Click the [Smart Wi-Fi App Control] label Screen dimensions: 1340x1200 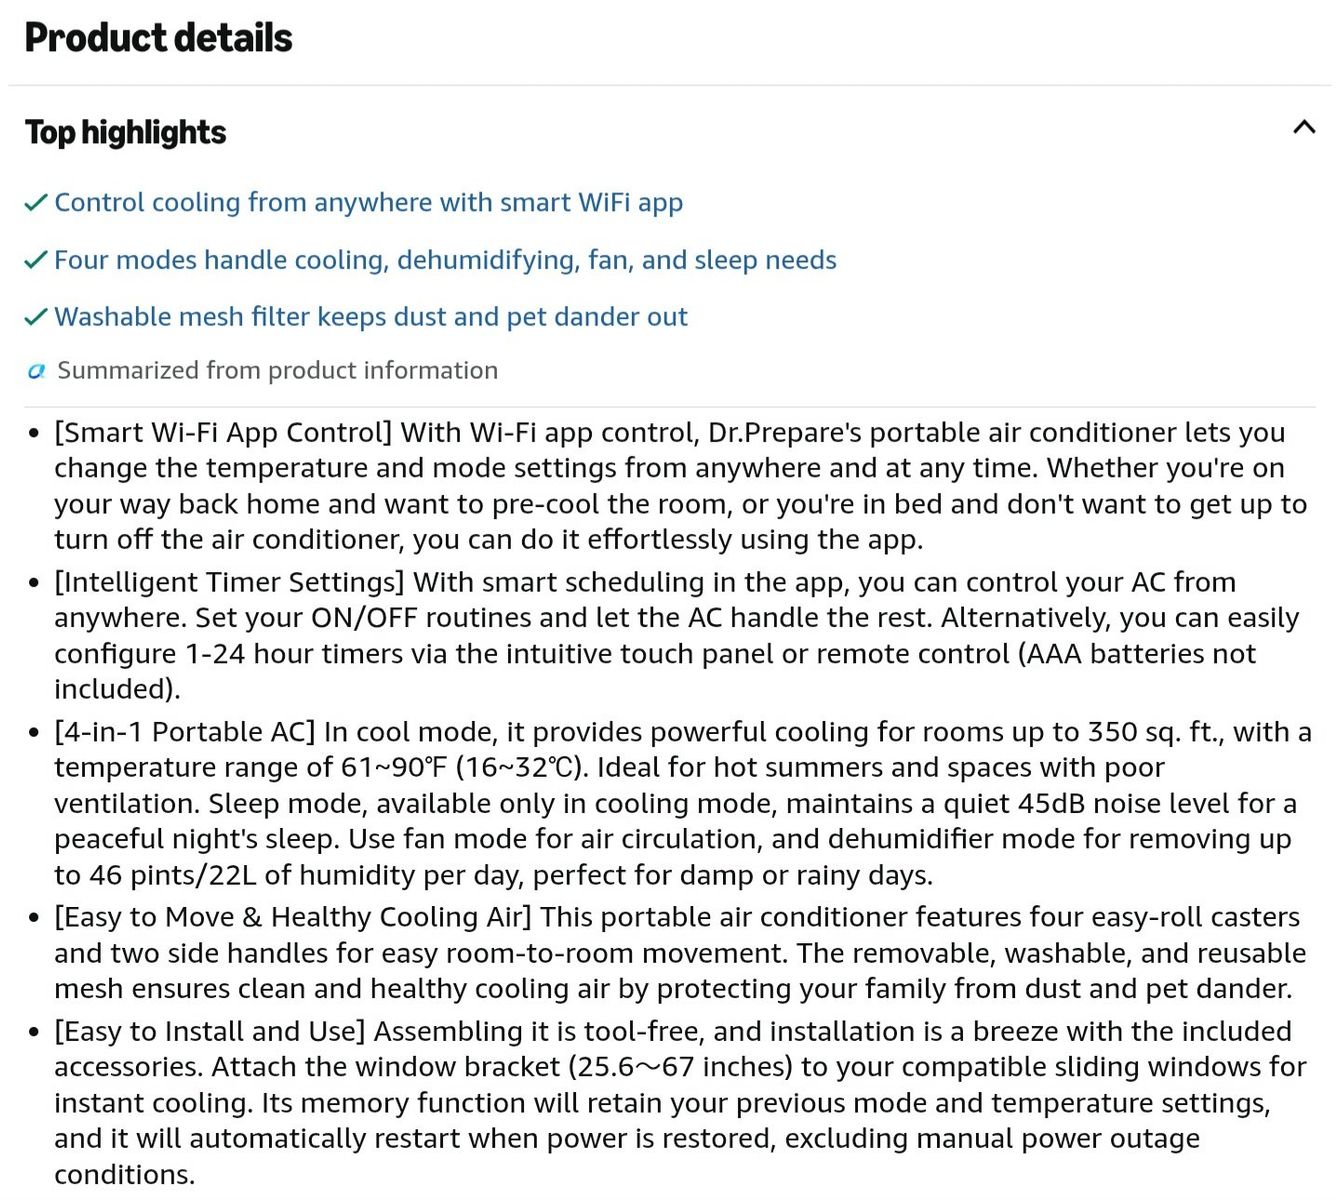[x=223, y=433]
